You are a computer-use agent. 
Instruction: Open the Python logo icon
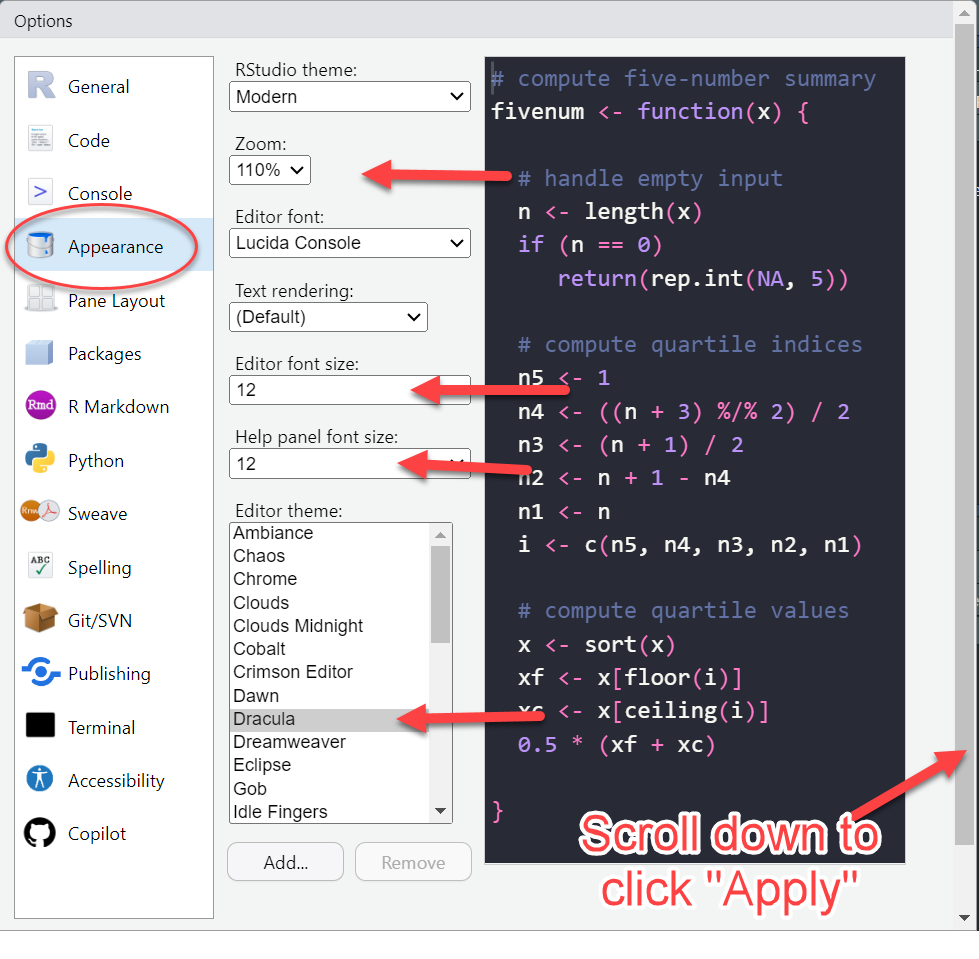(41, 460)
